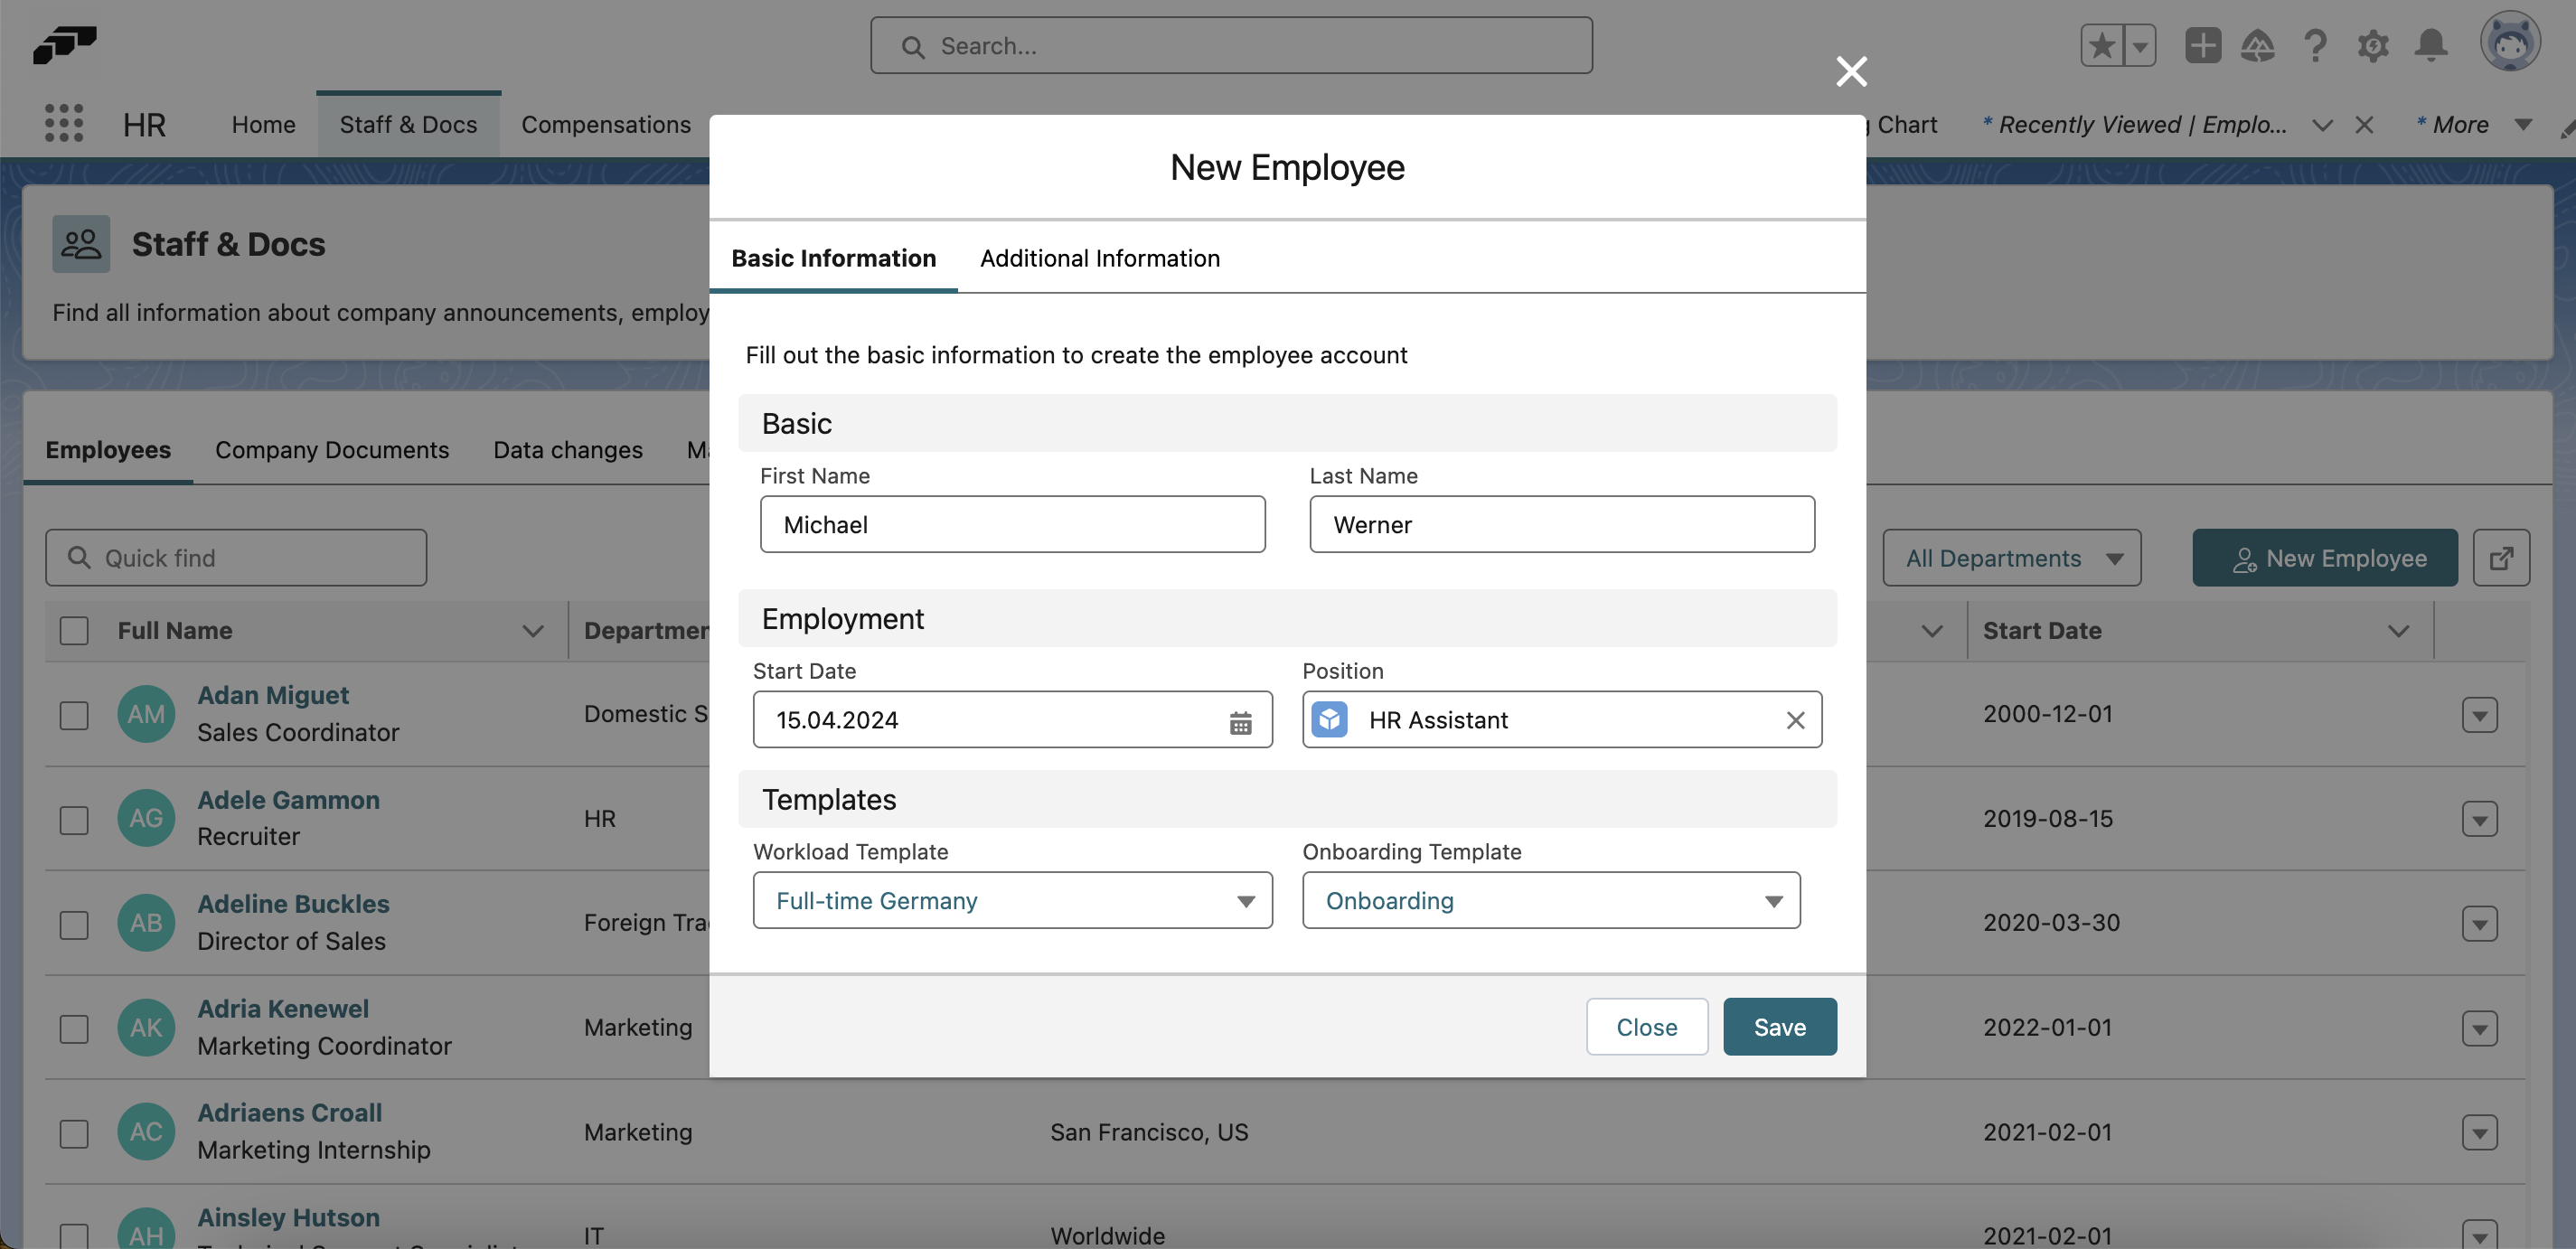Image resolution: width=2576 pixels, height=1249 pixels.
Task: Open the All Departments dropdown
Action: 2012,557
